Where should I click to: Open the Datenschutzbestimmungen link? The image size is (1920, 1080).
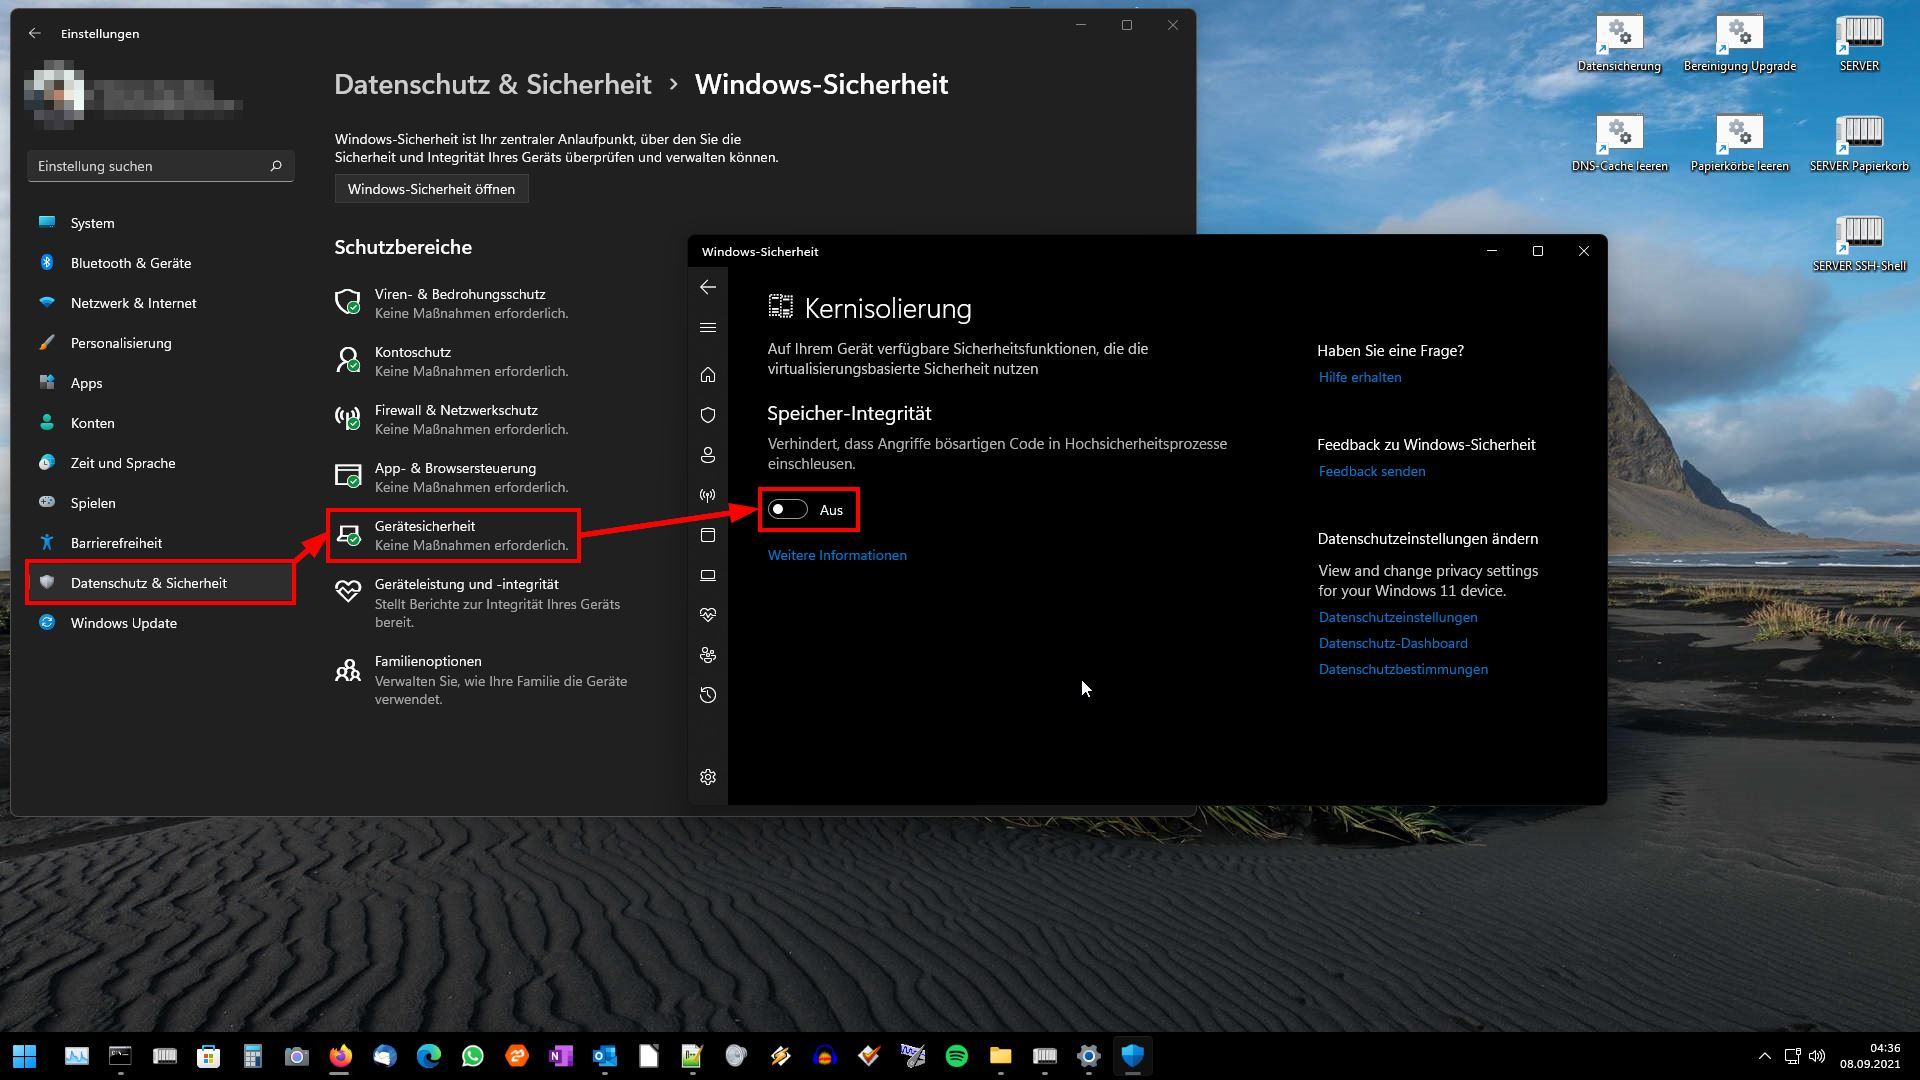[1403, 669]
